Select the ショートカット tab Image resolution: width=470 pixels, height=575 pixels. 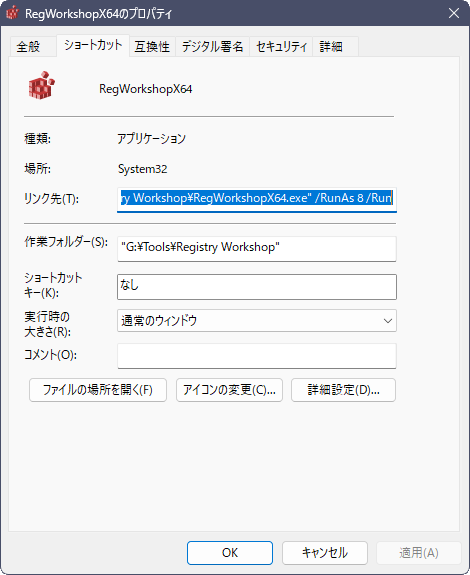point(93,45)
